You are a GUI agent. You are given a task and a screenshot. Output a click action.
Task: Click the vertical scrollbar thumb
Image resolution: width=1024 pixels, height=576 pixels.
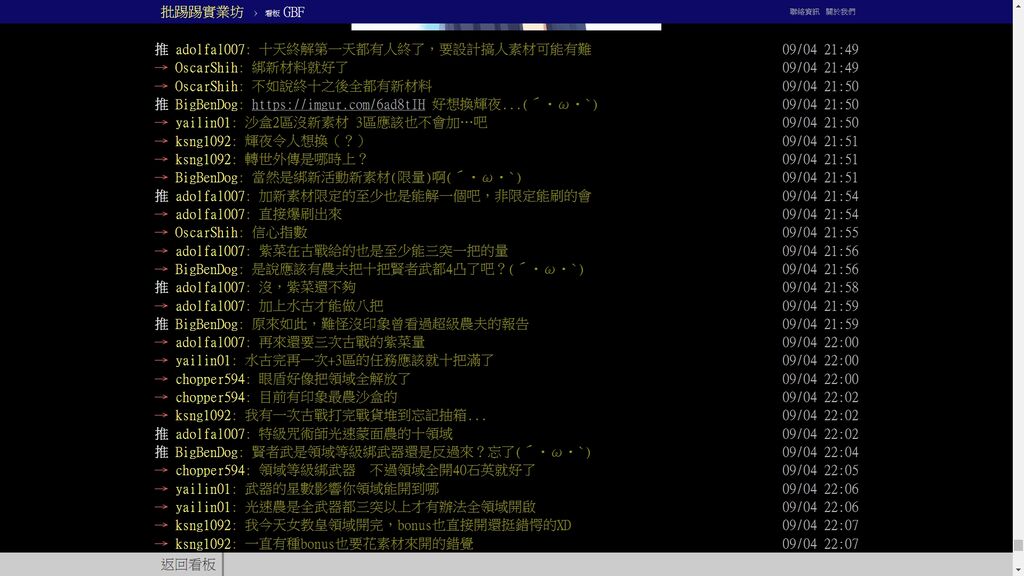click(1018, 545)
